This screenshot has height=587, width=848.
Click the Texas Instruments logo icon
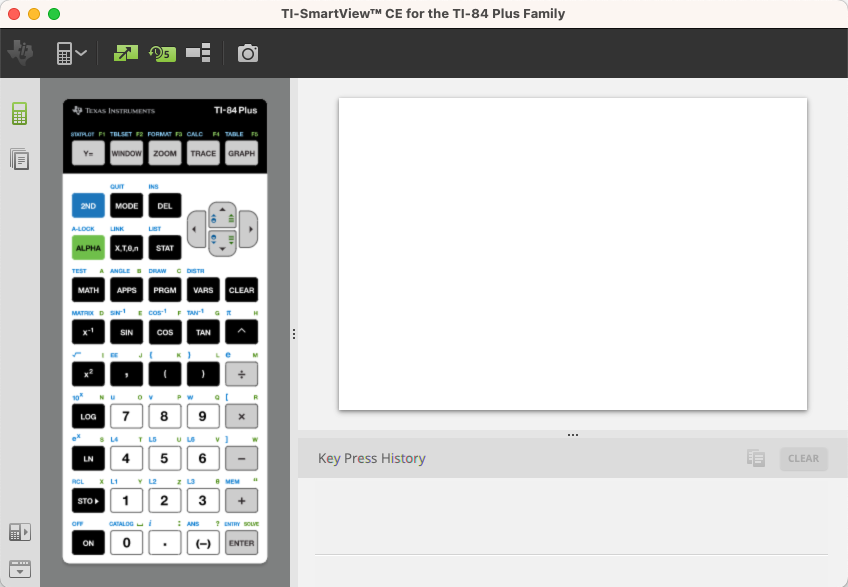(x=21, y=53)
